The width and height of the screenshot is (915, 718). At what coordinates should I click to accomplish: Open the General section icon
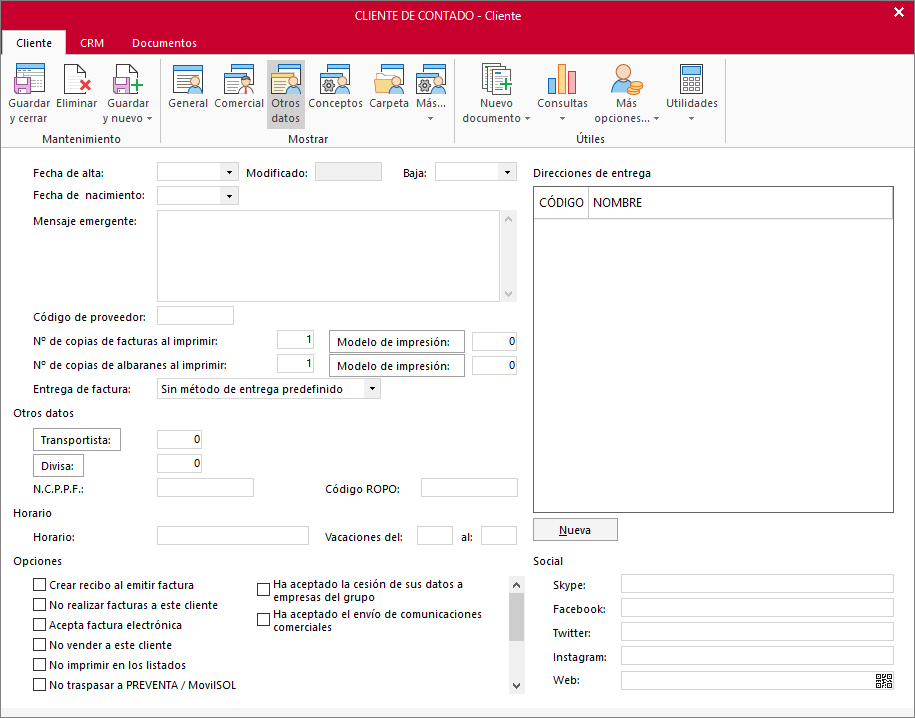click(188, 80)
